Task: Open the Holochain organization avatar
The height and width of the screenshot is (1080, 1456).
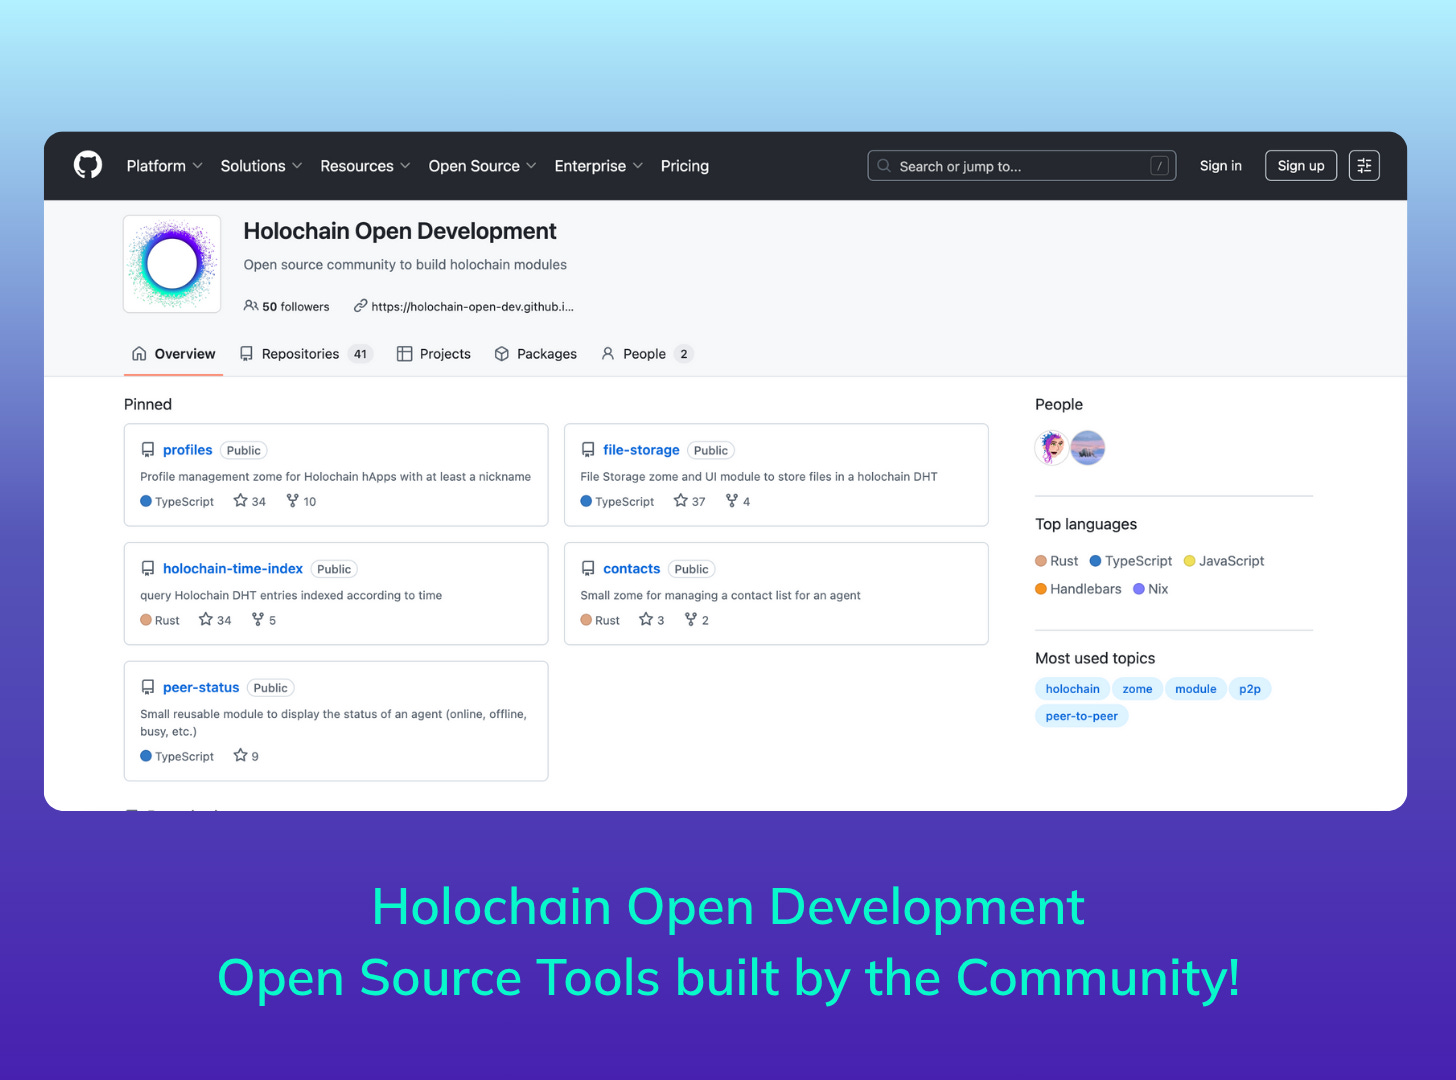Action: pos(172,264)
